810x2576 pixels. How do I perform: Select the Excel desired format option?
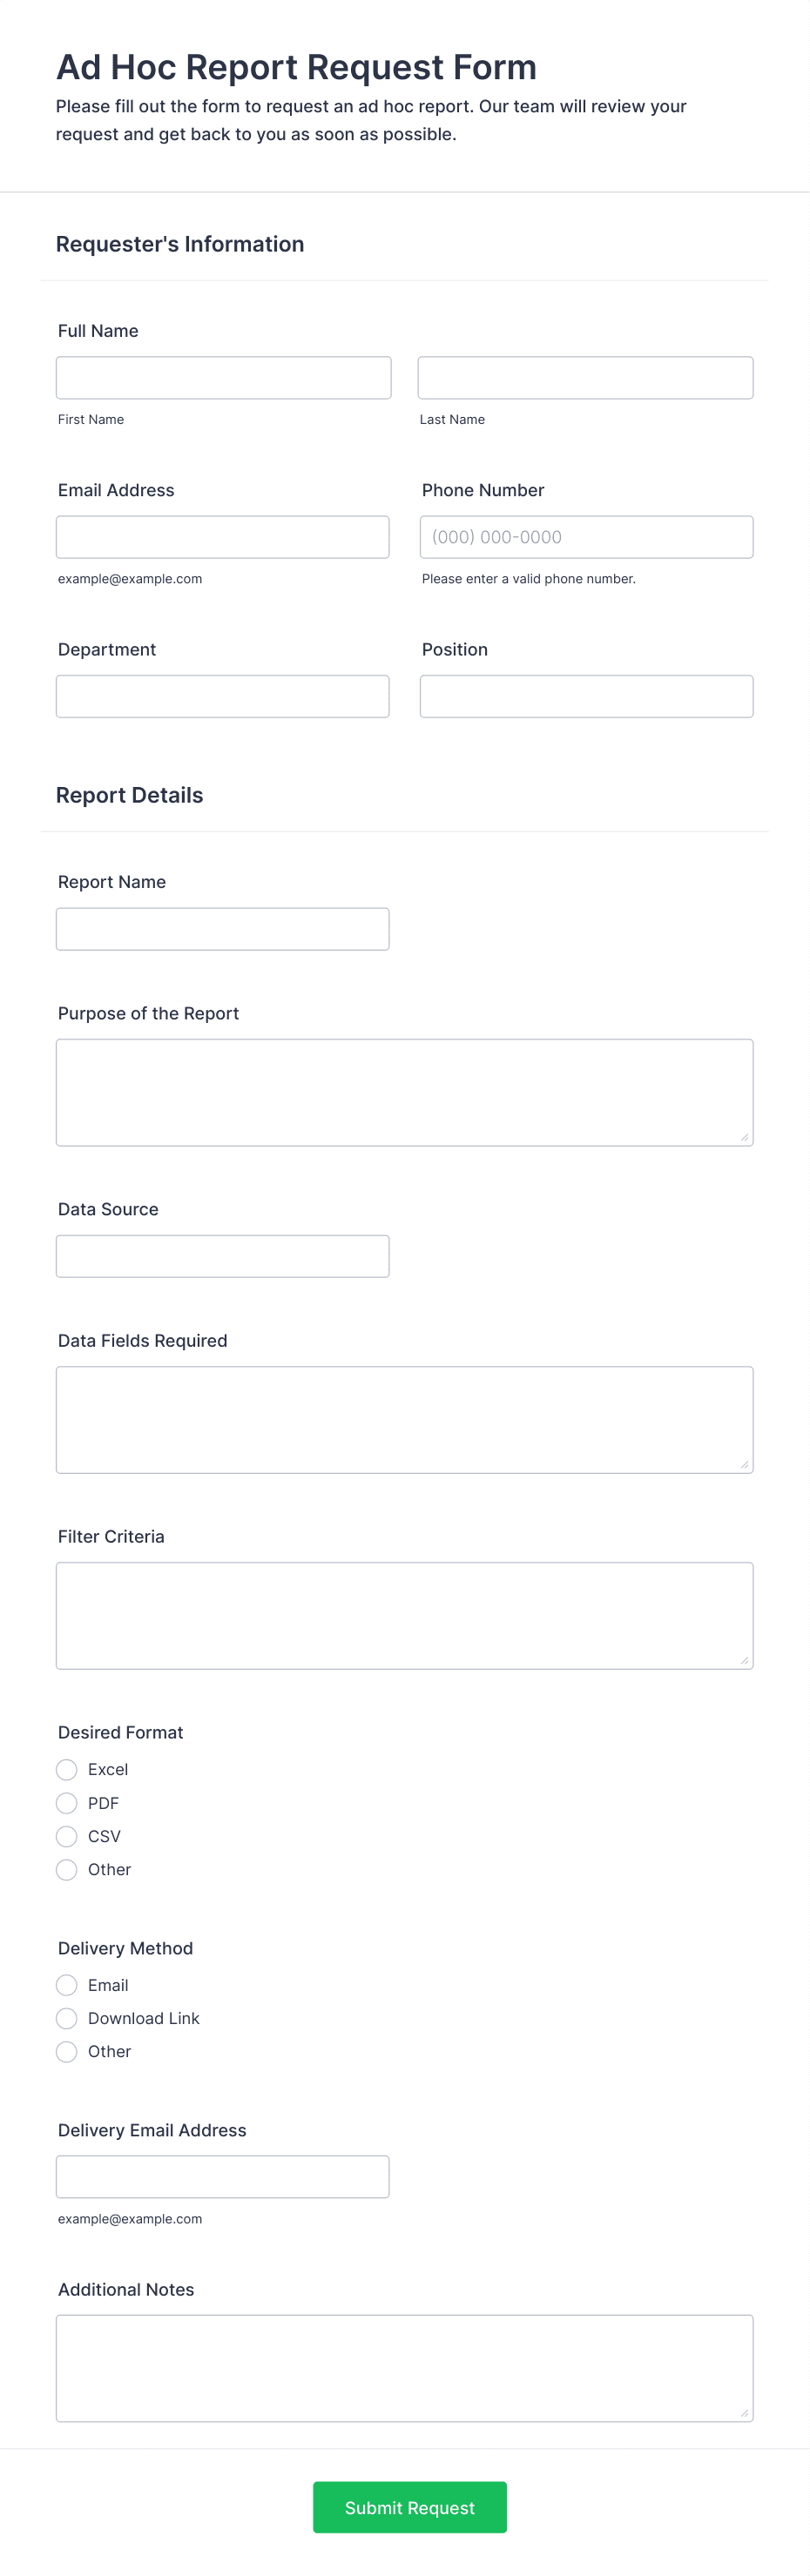coord(66,1769)
